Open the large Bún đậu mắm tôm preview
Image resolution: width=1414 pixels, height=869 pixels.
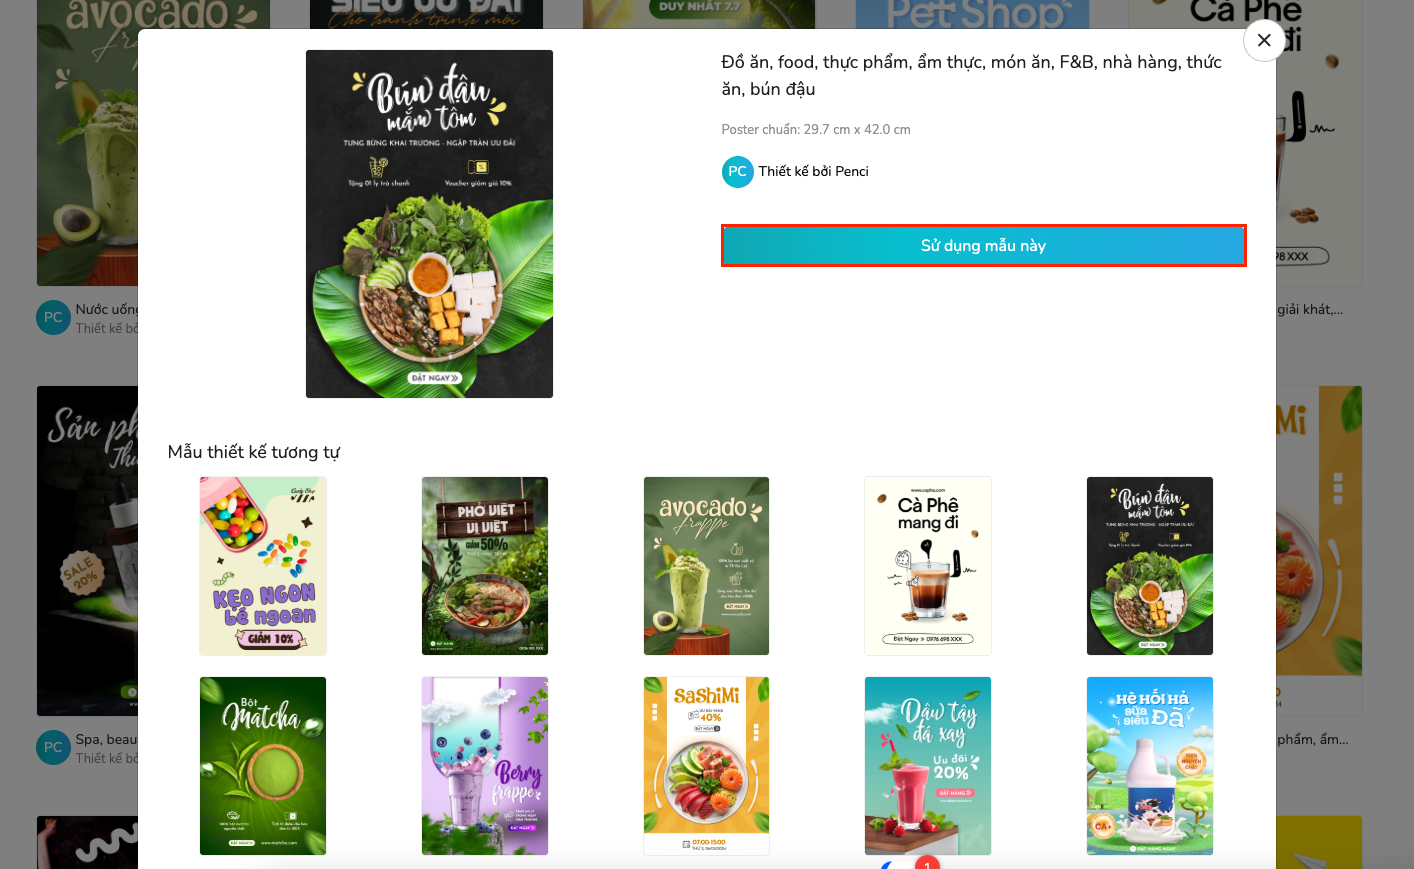(x=429, y=224)
